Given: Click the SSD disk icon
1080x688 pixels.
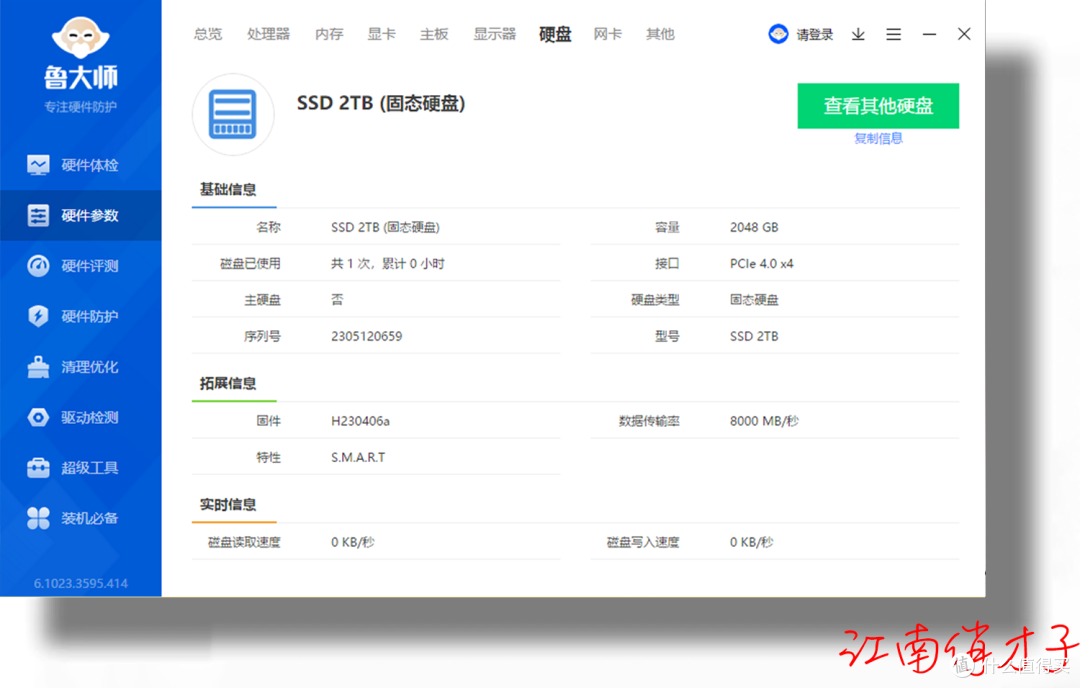Looking at the screenshot, I should point(233,114).
